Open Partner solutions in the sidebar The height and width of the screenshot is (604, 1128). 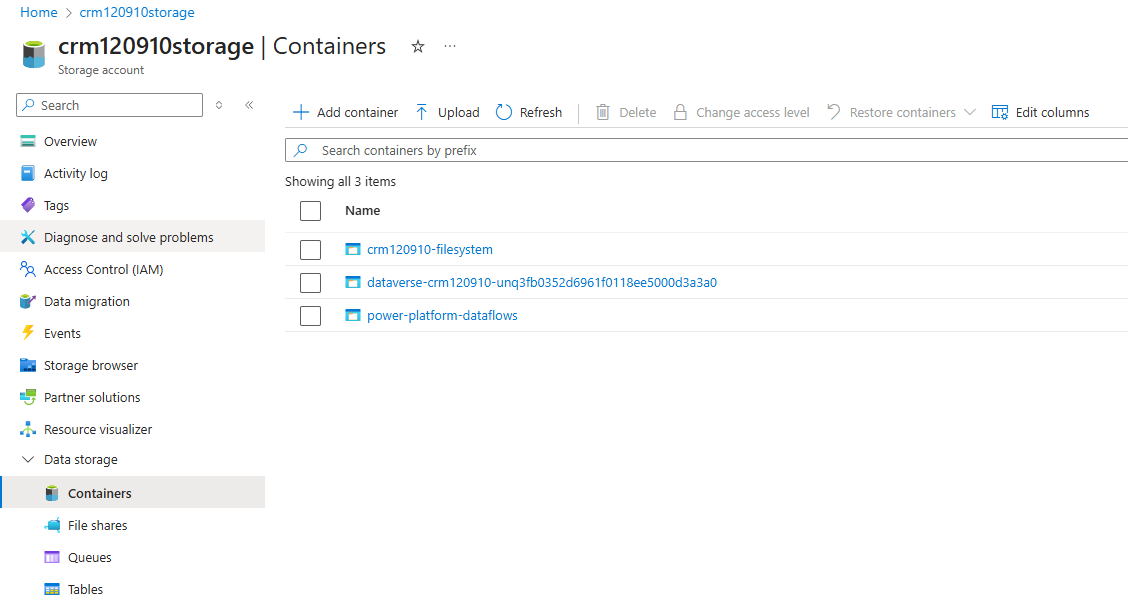92,397
